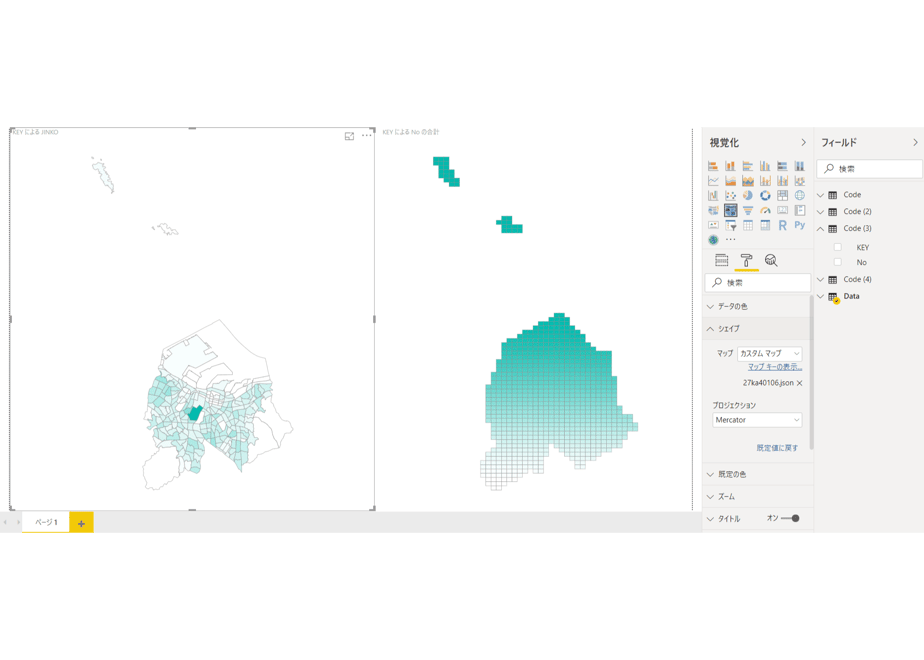
Task: Choose the R script visual icon
Action: click(782, 225)
